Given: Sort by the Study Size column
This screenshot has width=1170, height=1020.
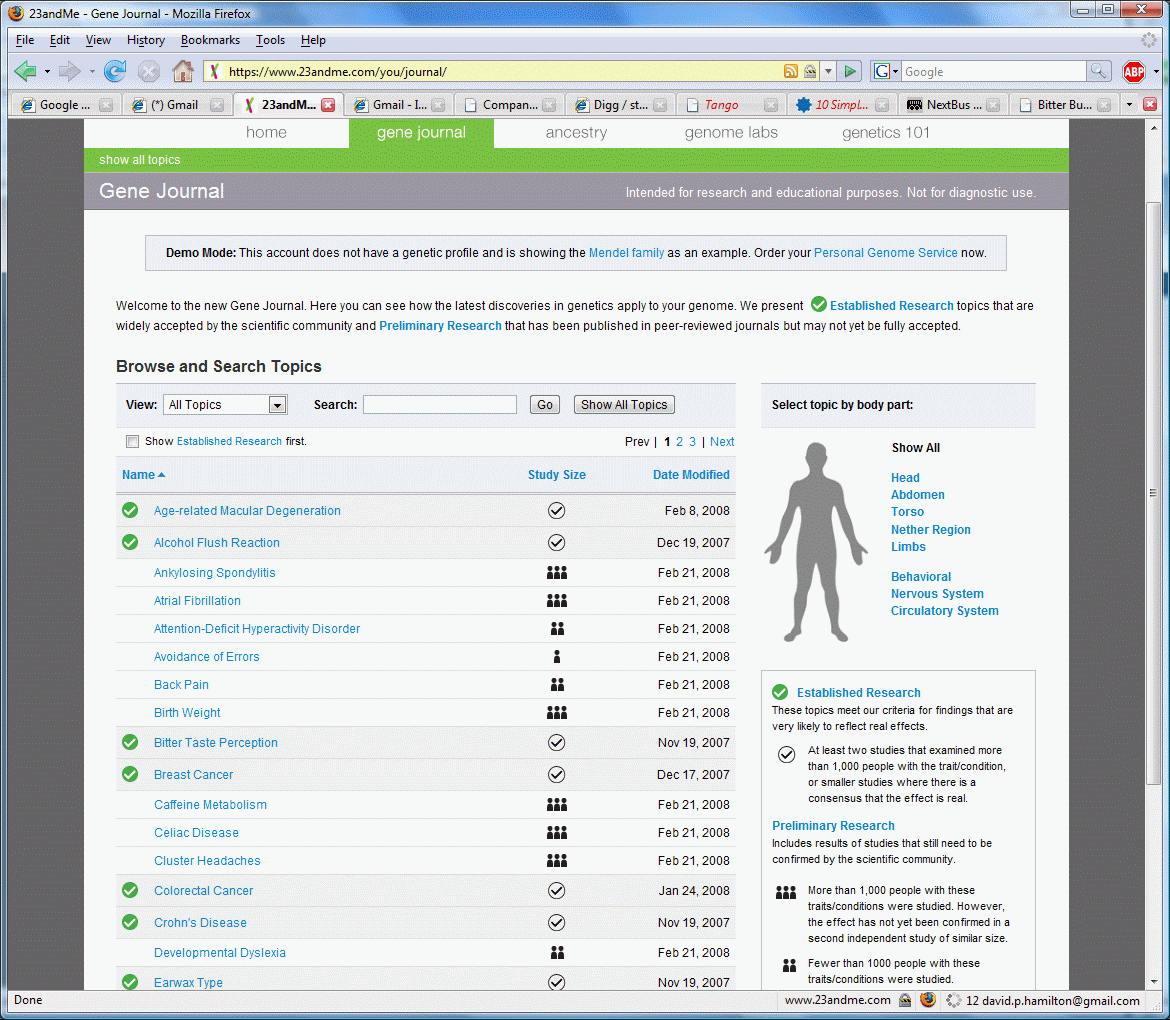Looking at the screenshot, I should [x=557, y=475].
